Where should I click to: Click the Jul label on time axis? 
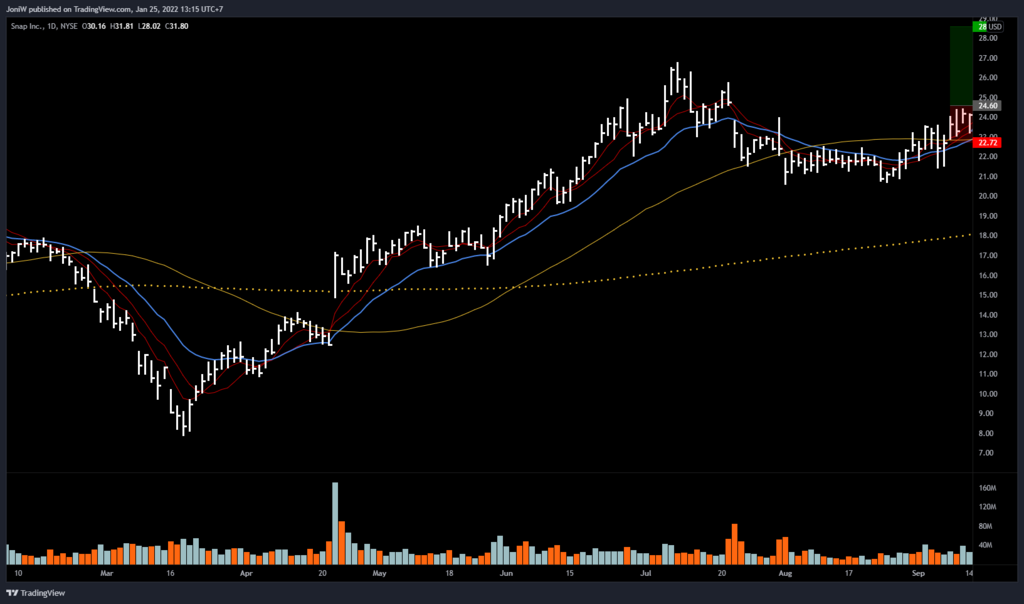pos(647,575)
